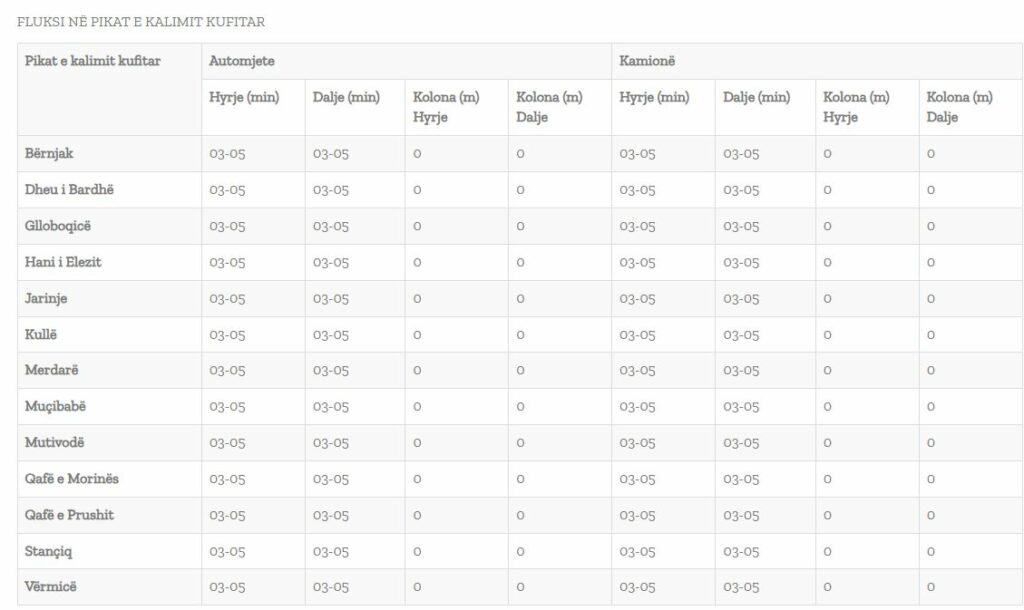Click the FLUKSI NË PIKAT E KALIMIT KUFITAR title
This screenshot has height=610, width=1024.
(x=141, y=22)
